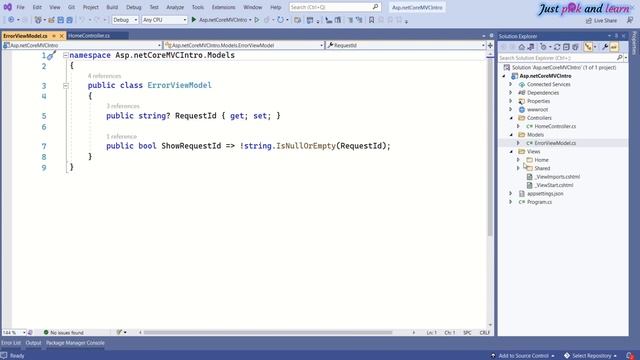
Task: Click the Hot Reload refresh icon
Action: pyautogui.click(x=280, y=20)
